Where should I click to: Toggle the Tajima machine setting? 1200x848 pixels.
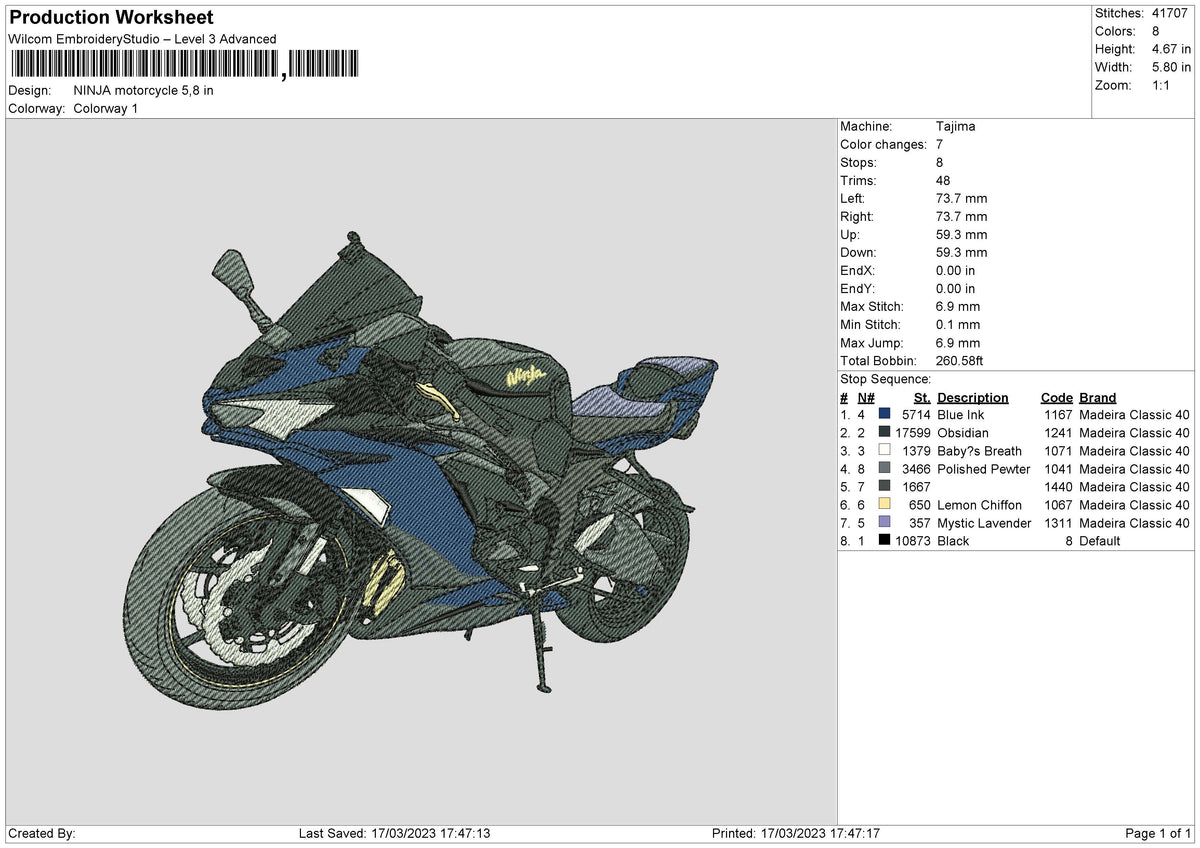[958, 126]
